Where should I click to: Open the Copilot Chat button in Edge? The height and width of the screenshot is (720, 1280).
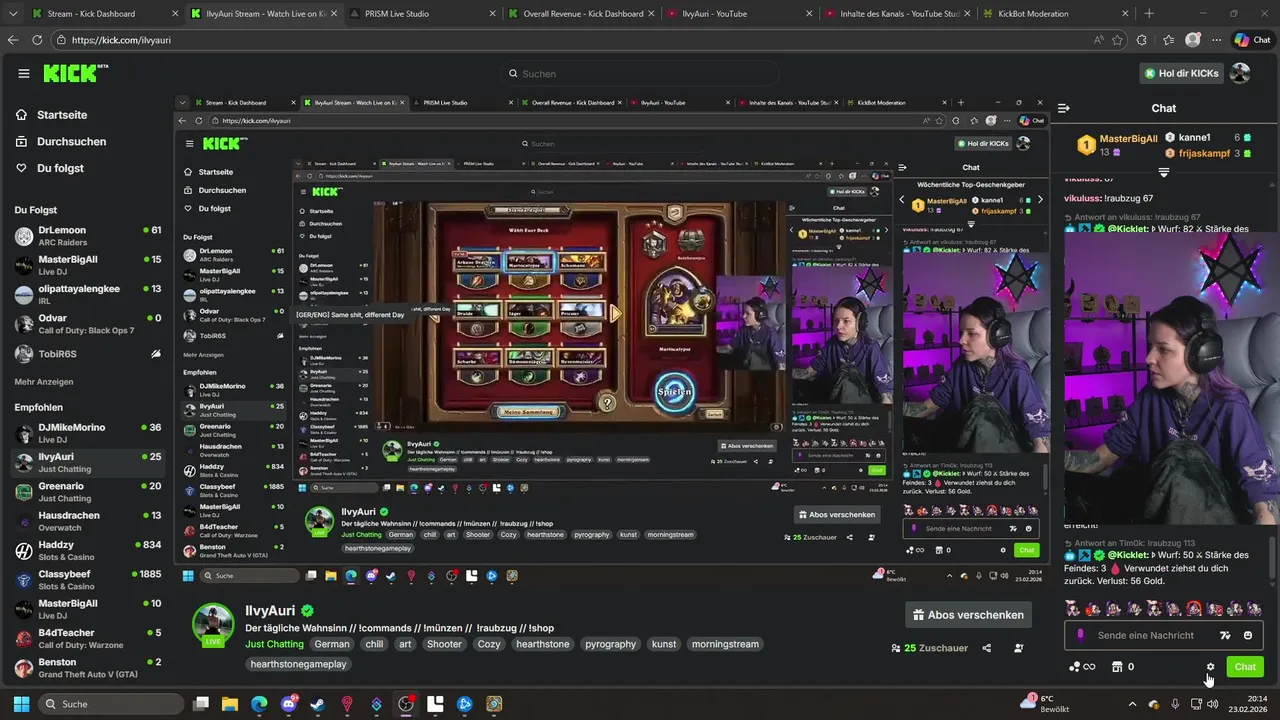pos(1254,40)
